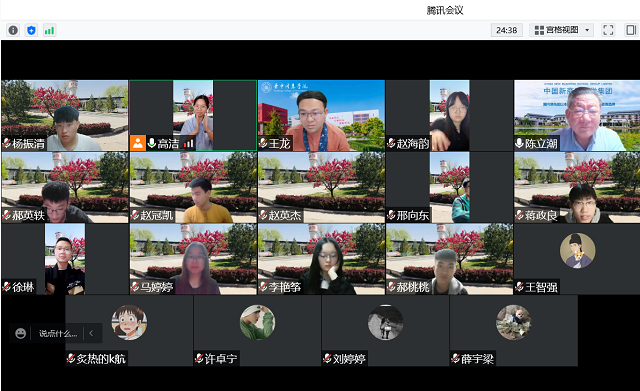
Task: Click the name label 赵英杰
Action: coord(285,215)
